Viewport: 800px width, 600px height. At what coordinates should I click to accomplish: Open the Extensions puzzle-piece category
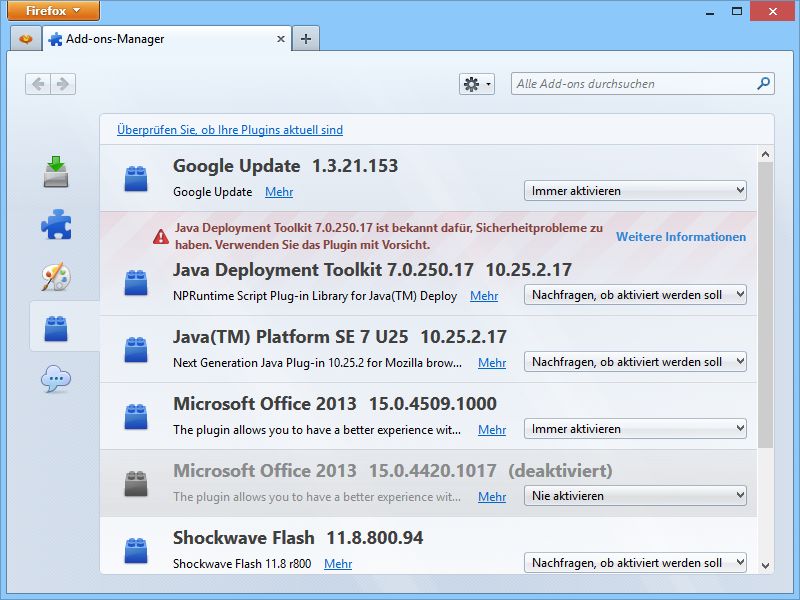pos(56,224)
